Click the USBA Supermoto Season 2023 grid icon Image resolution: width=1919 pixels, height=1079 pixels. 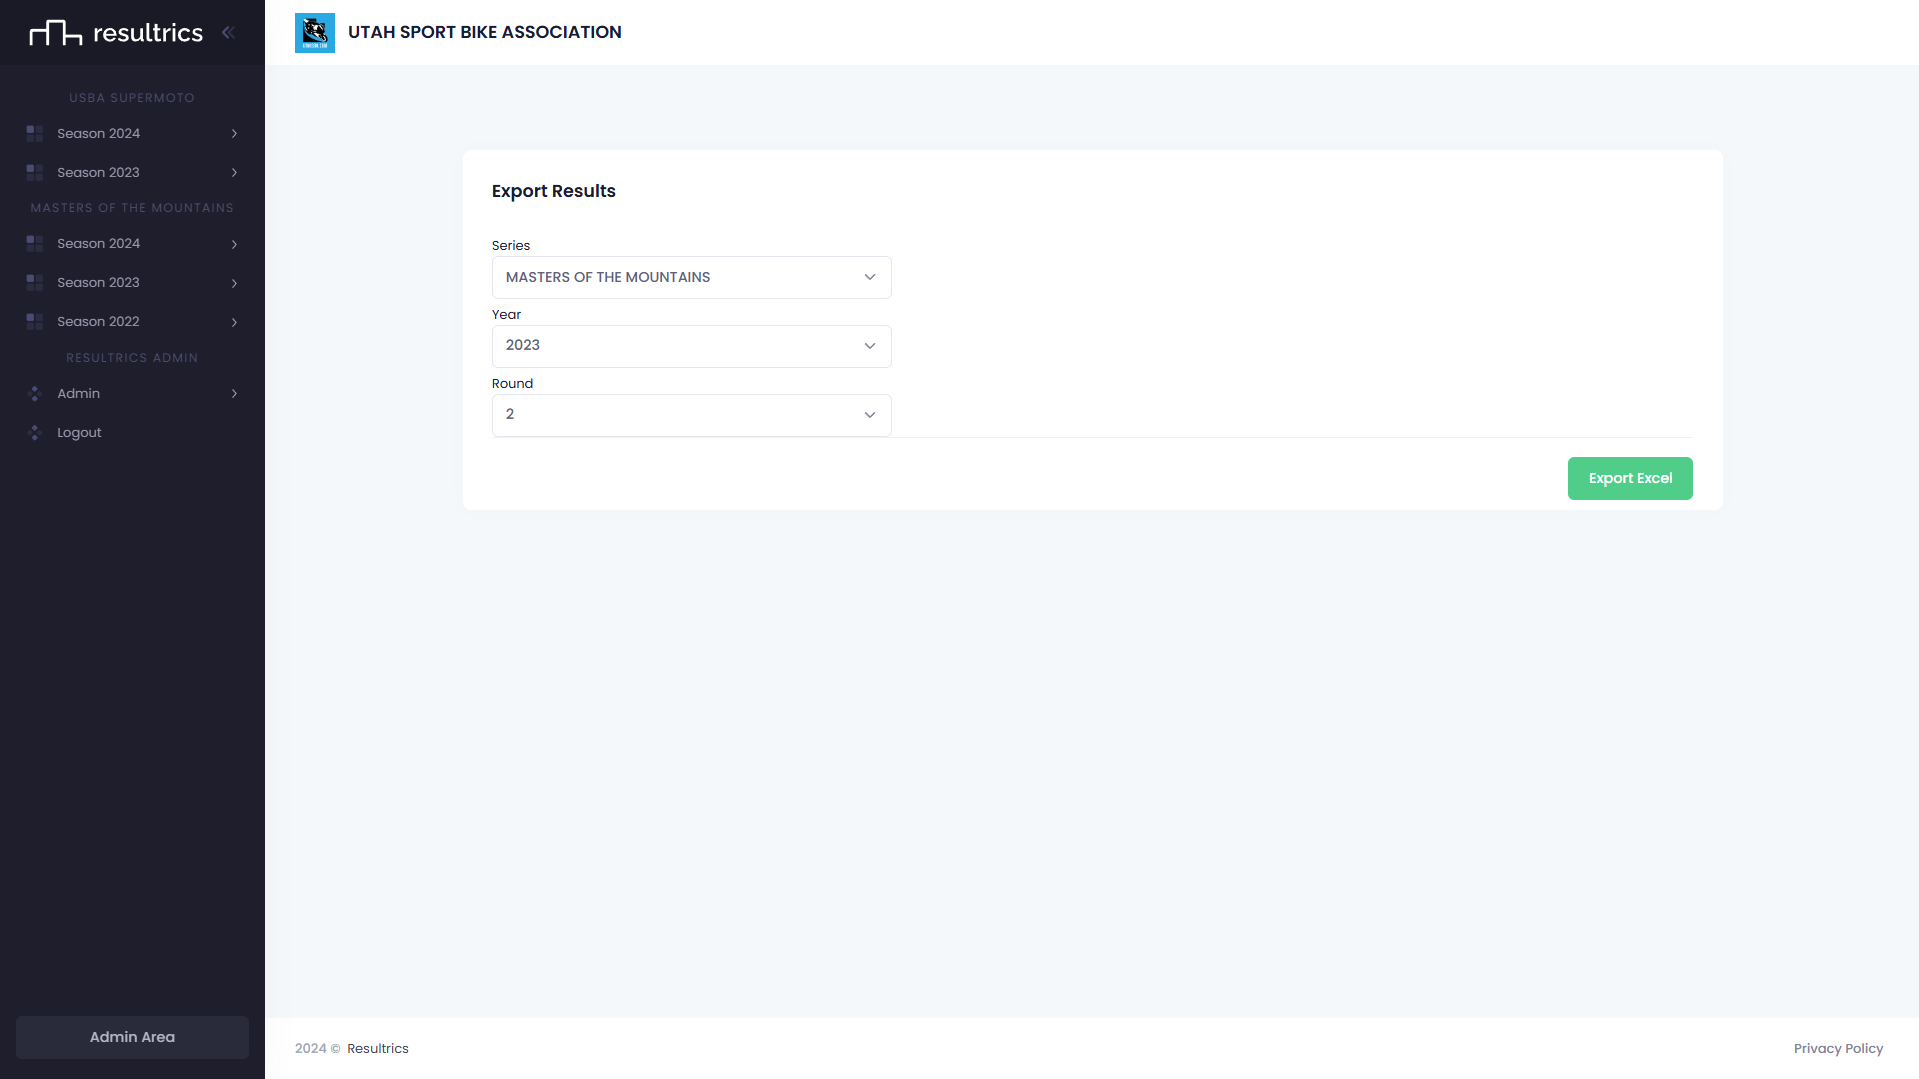(35, 173)
